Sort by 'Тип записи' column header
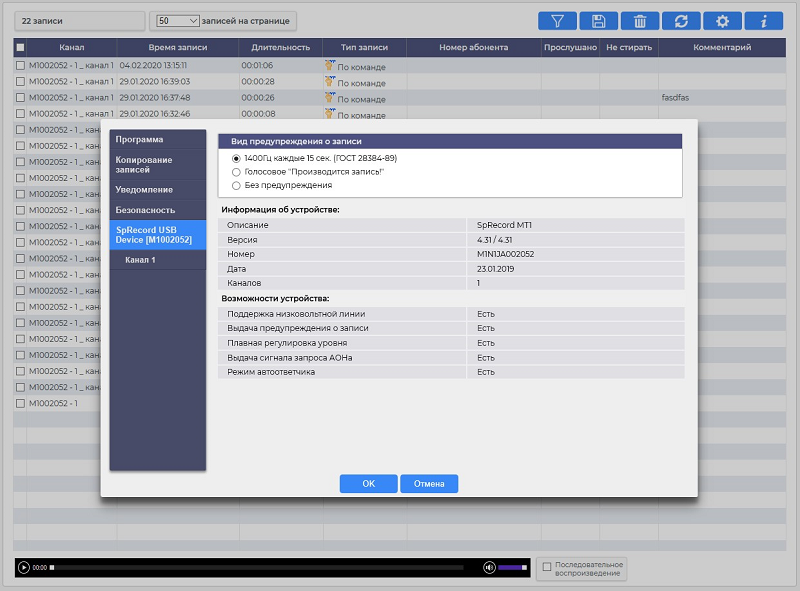800x591 pixels. (364, 47)
